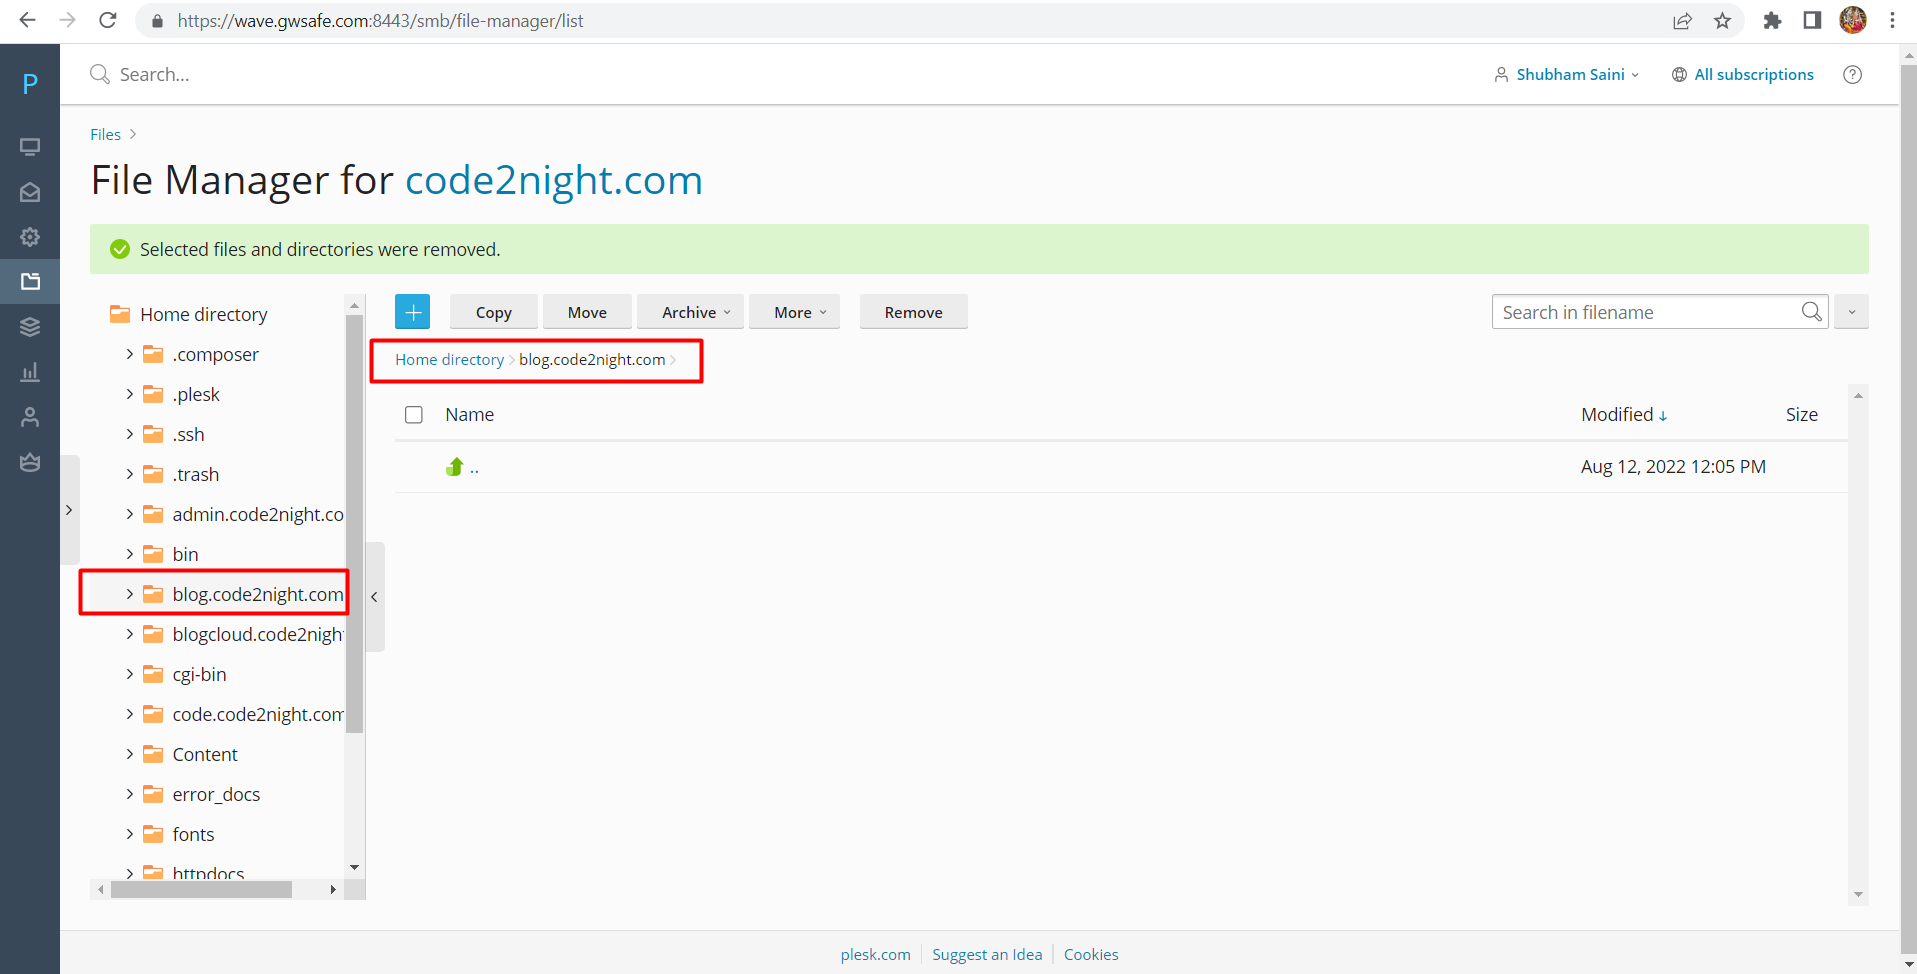Click the browser back arrow
The height and width of the screenshot is (974, 1917).
pyautogui.click(x=27, y=20)
